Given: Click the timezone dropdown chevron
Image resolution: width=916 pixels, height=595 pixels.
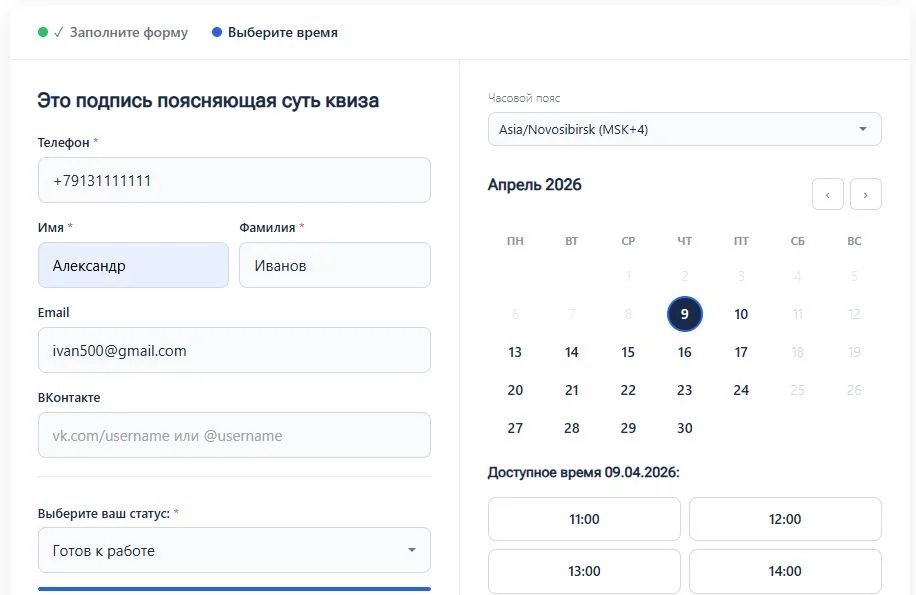Looking at the screenshot, I should [x=863, y=129].
